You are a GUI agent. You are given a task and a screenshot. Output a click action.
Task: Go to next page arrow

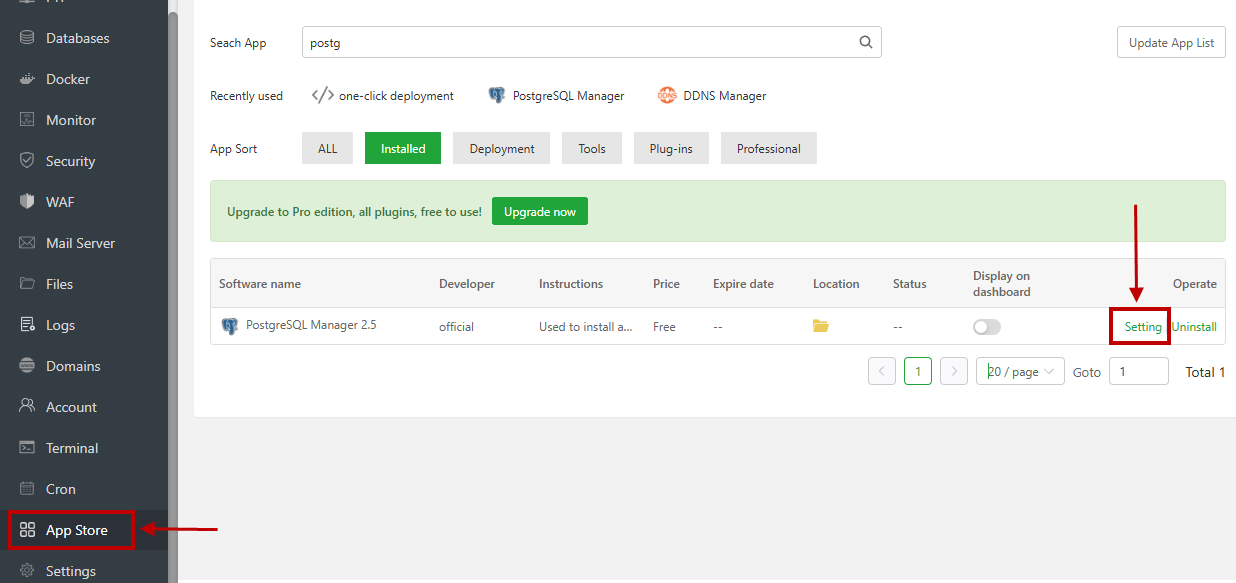click(x=954, y=371)
